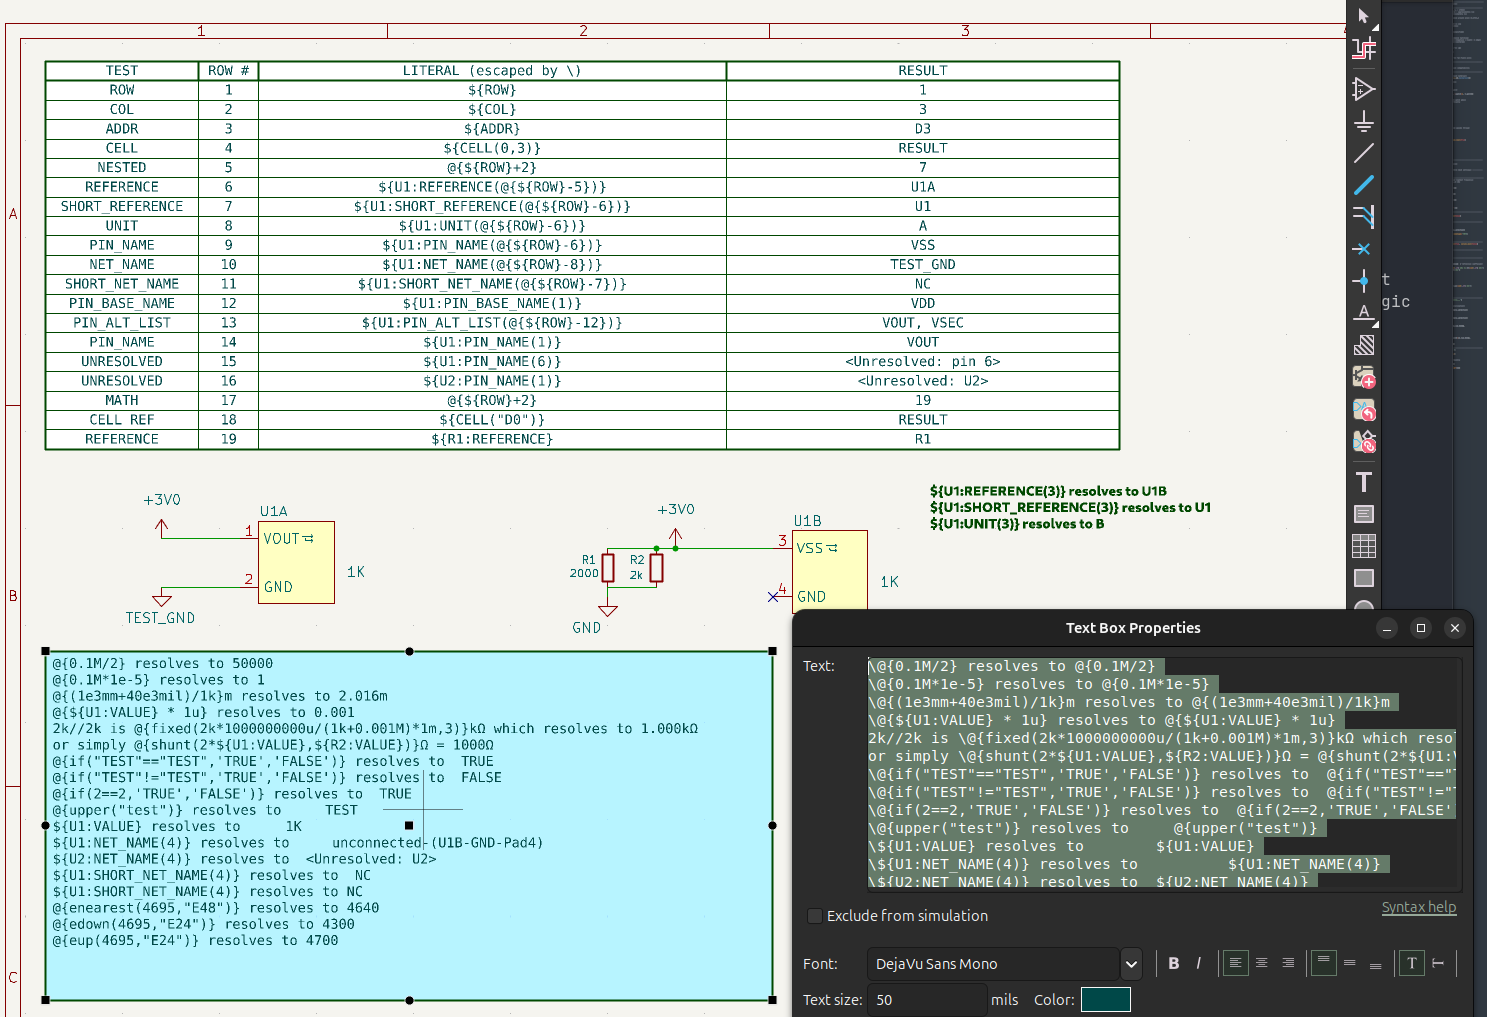The image size is (1487, 1017).
Task: Select the add text tool
Action: pyautogui.click(x=1363, y=482)
